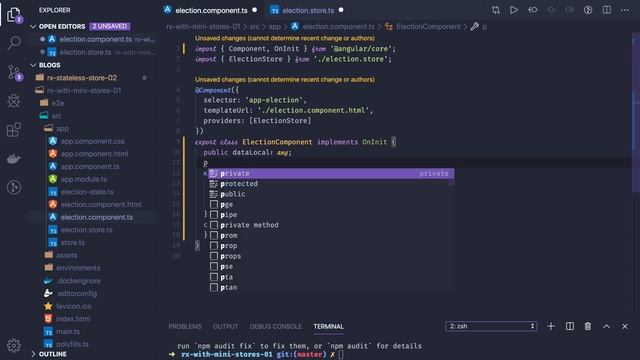Open the More Actions ellipsis menu
The width and height of the screenshot is (640, 360).
tap(625, 10)
